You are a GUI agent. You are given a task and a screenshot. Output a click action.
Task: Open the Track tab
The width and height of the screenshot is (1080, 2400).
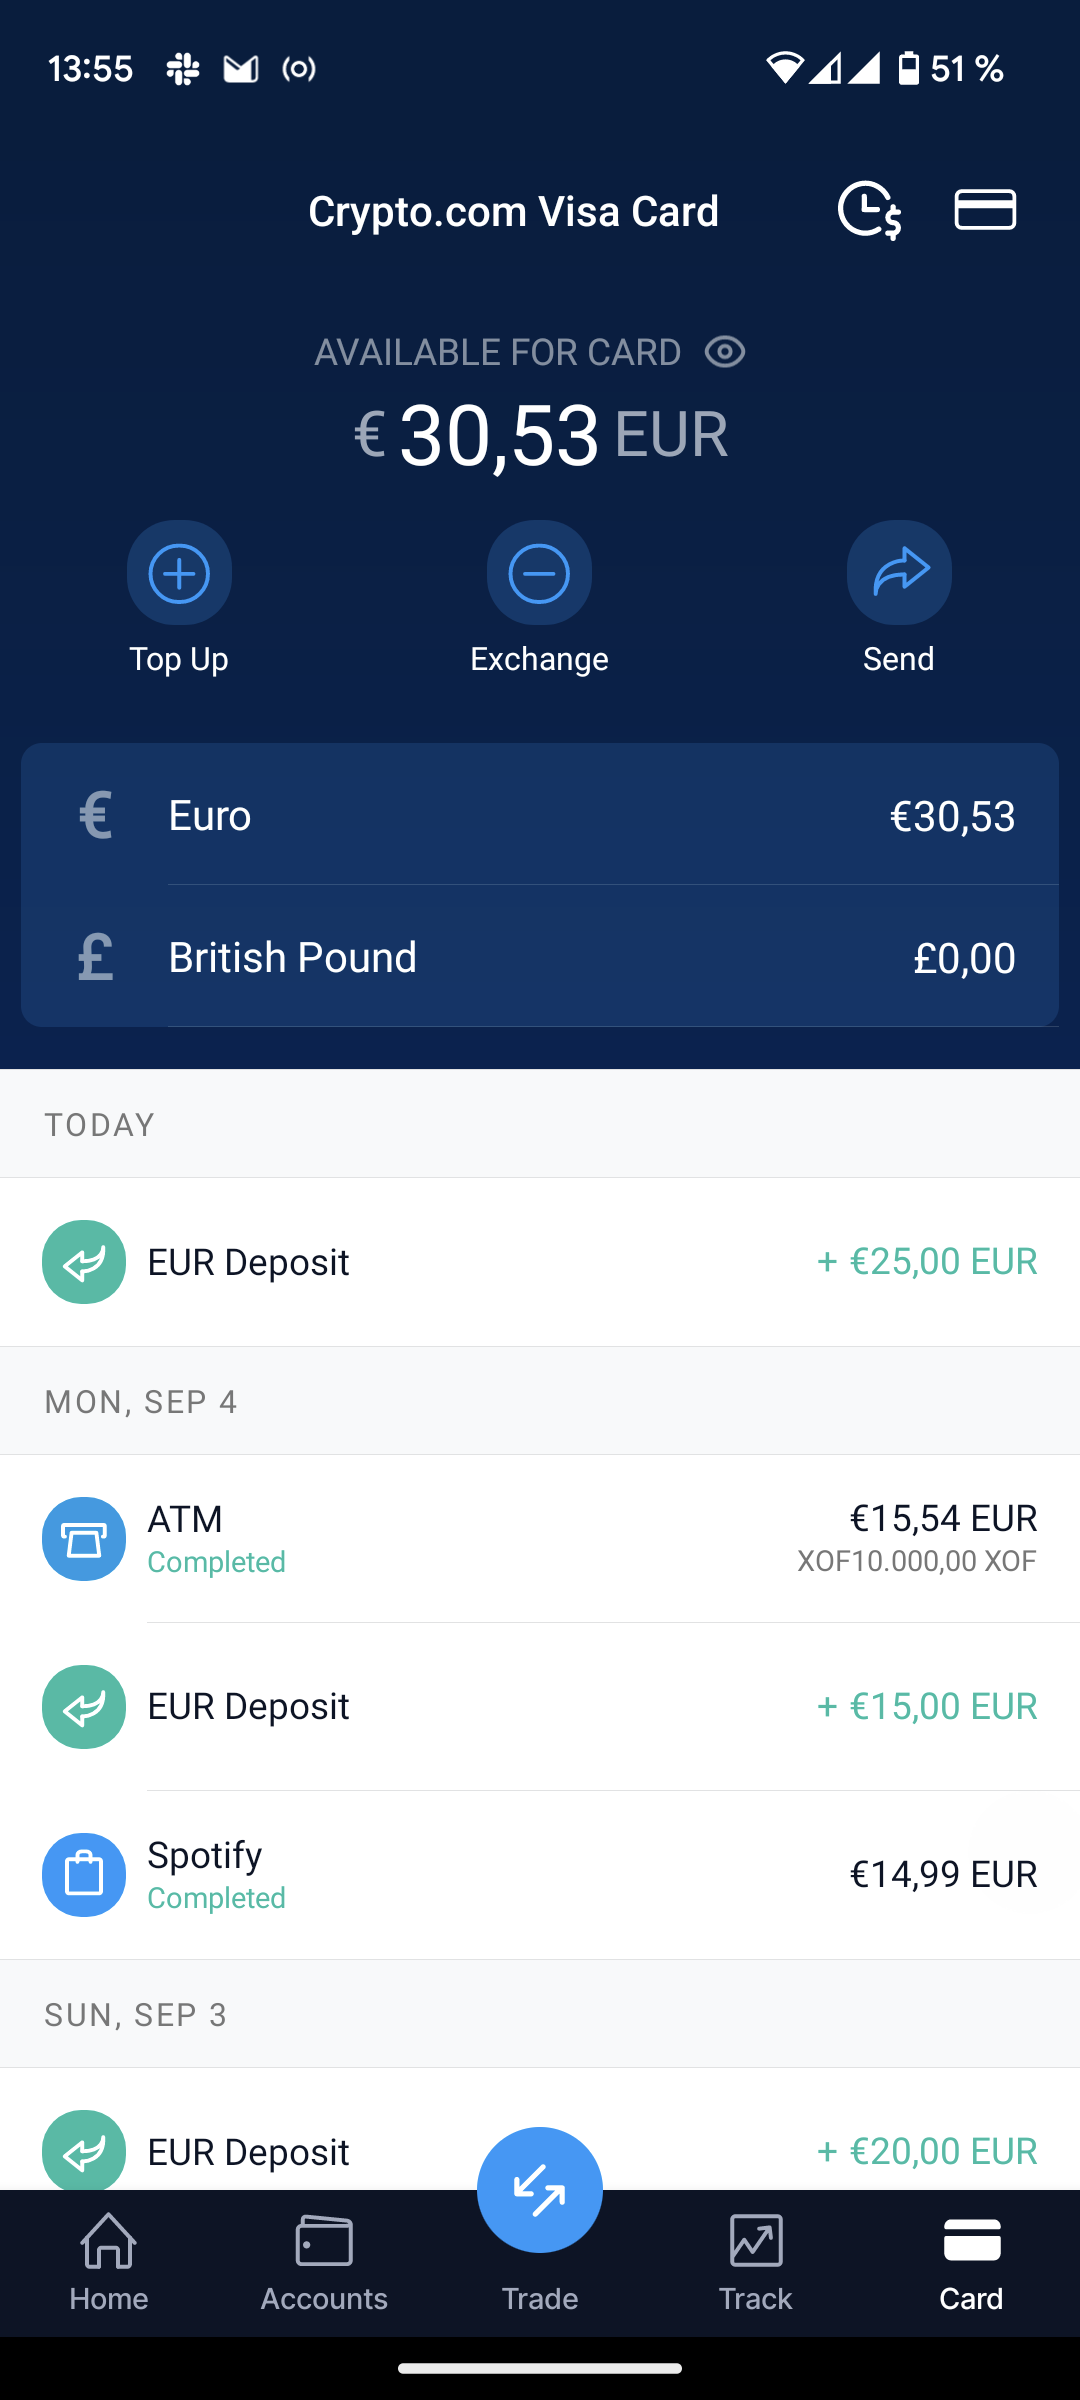756,2262
